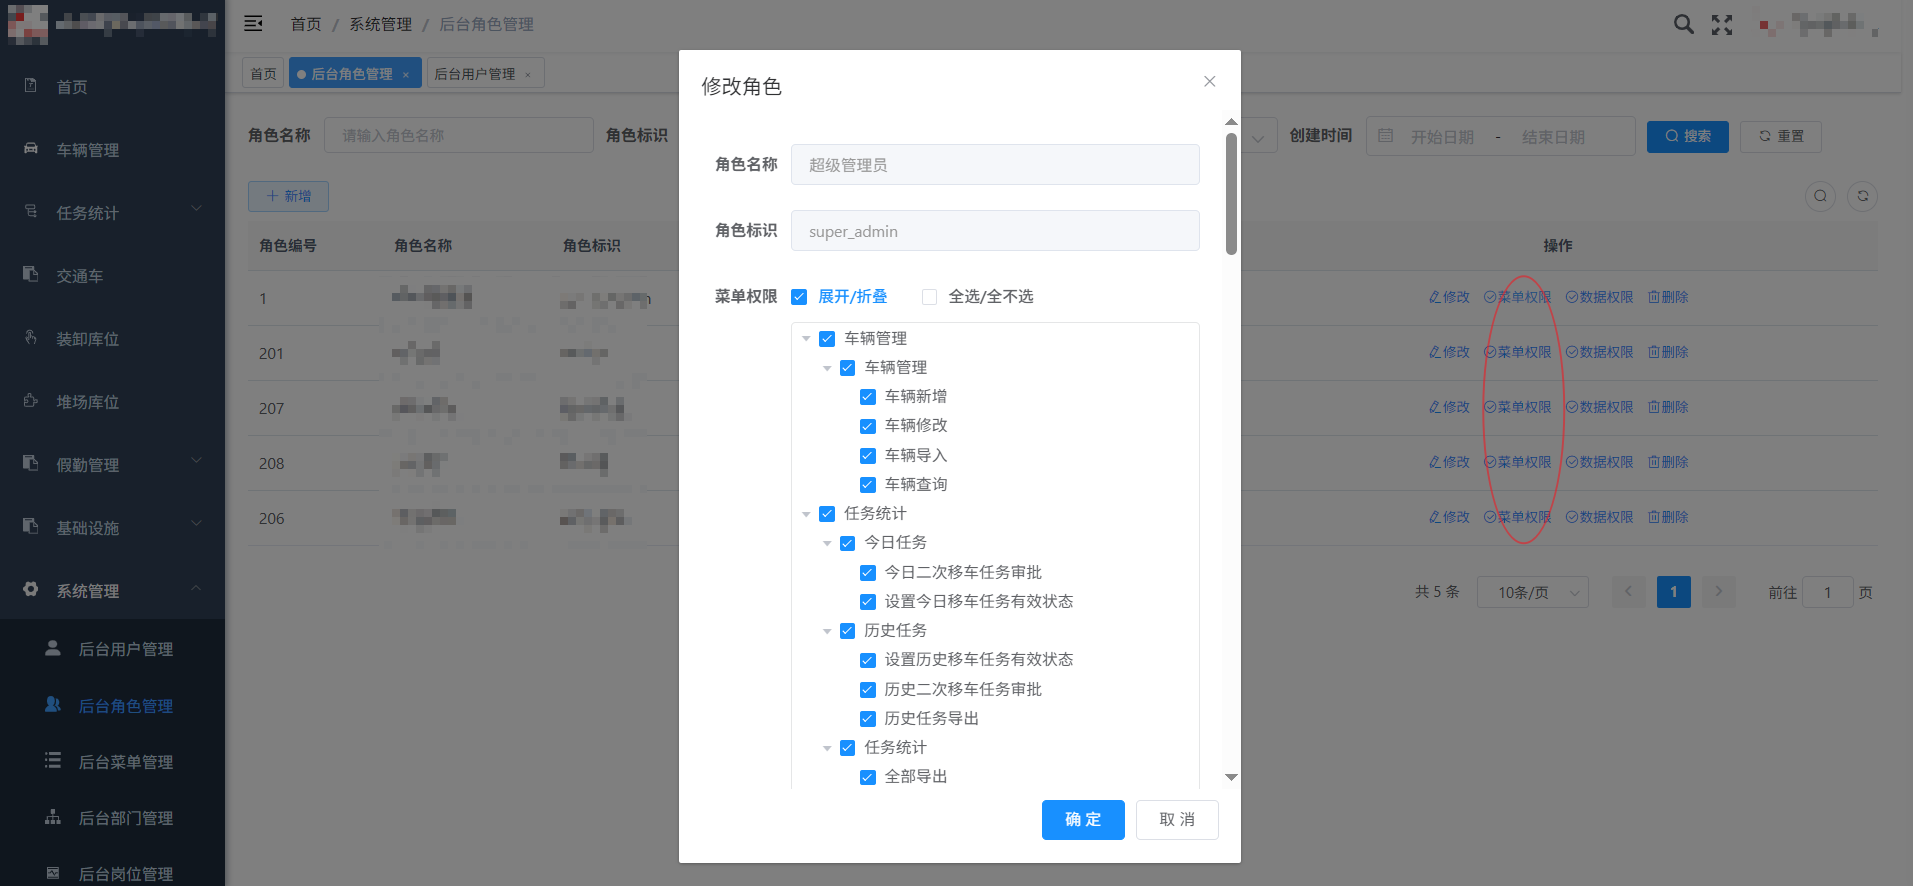1913x886 pixels.
Task: Click the 重置 reset button
Action: (1781, 136)
